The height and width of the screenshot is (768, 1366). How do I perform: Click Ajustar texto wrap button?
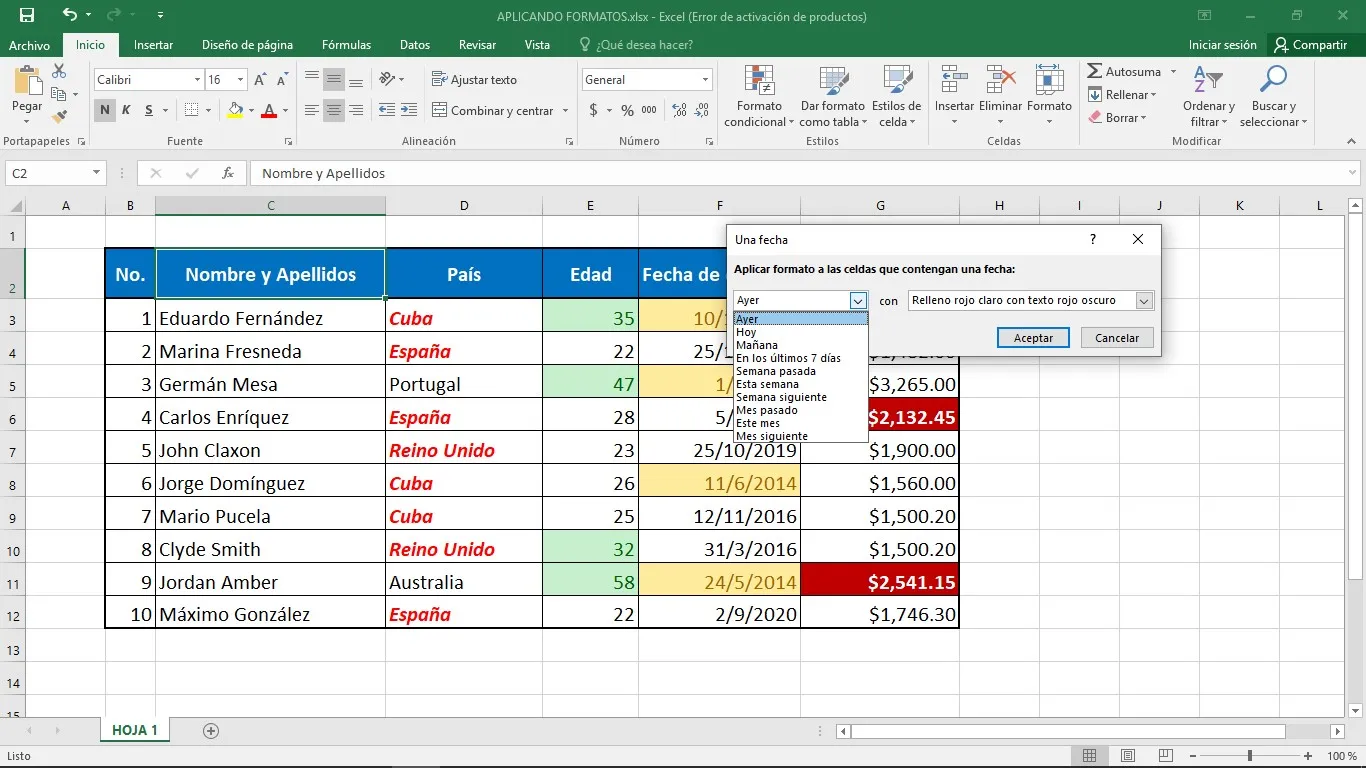point(475,79)
